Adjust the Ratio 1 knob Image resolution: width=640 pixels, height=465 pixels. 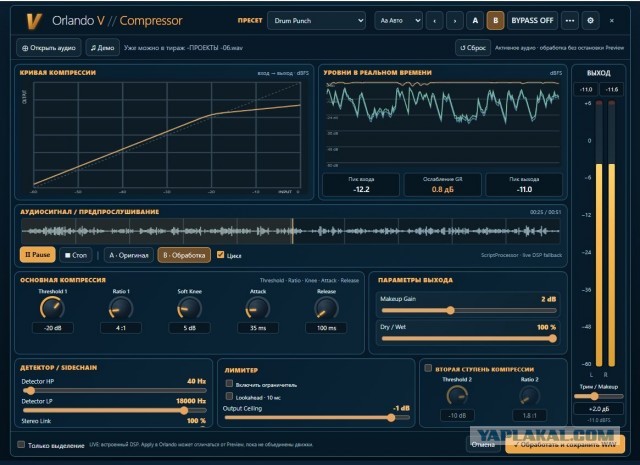(x=121, y=308)
